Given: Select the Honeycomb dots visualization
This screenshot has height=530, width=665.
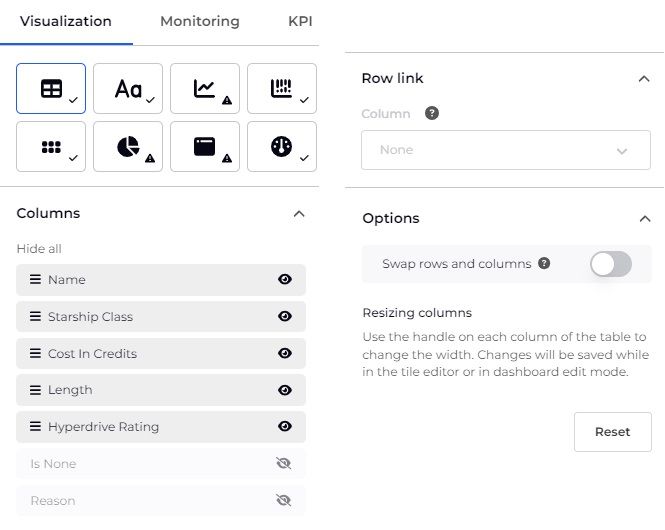Looking at the screenshot, I should click(51, 147).
